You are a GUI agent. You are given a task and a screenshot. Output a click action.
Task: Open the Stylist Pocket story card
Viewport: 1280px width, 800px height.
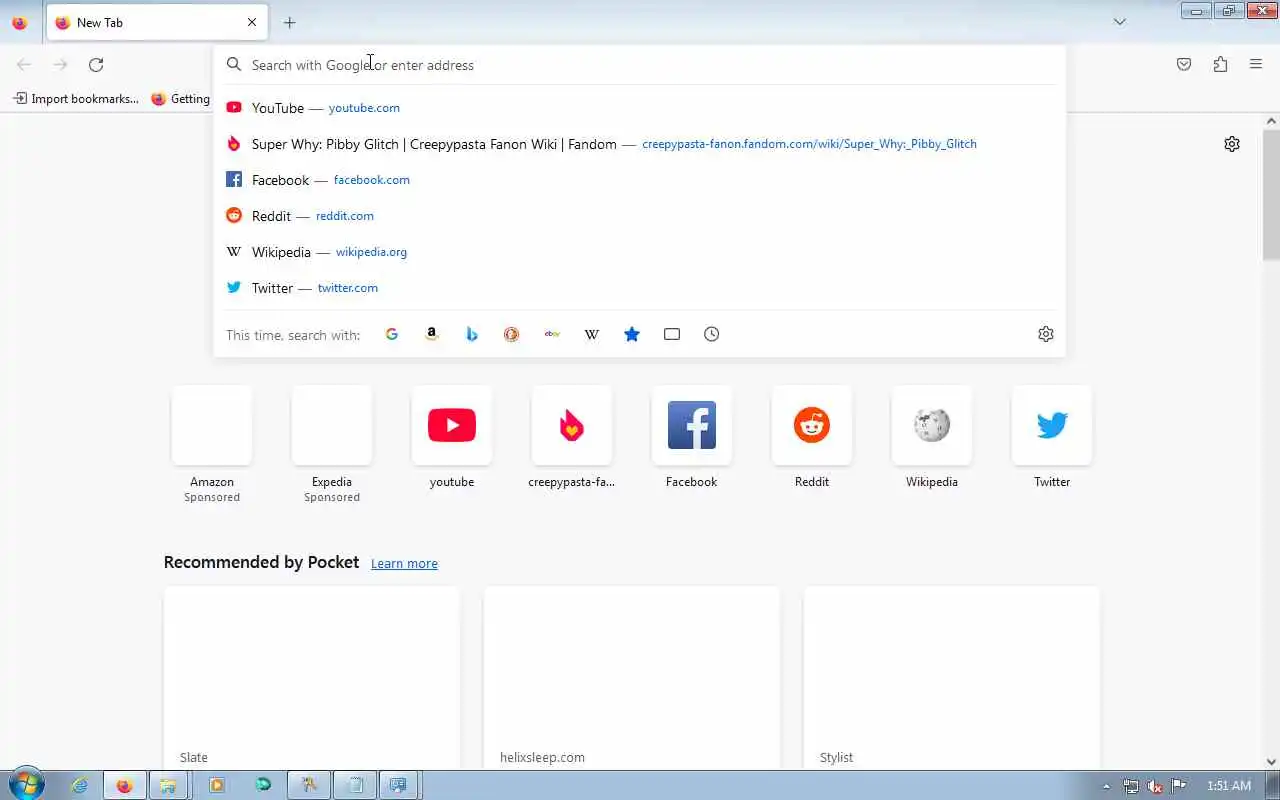click(952, 678)
